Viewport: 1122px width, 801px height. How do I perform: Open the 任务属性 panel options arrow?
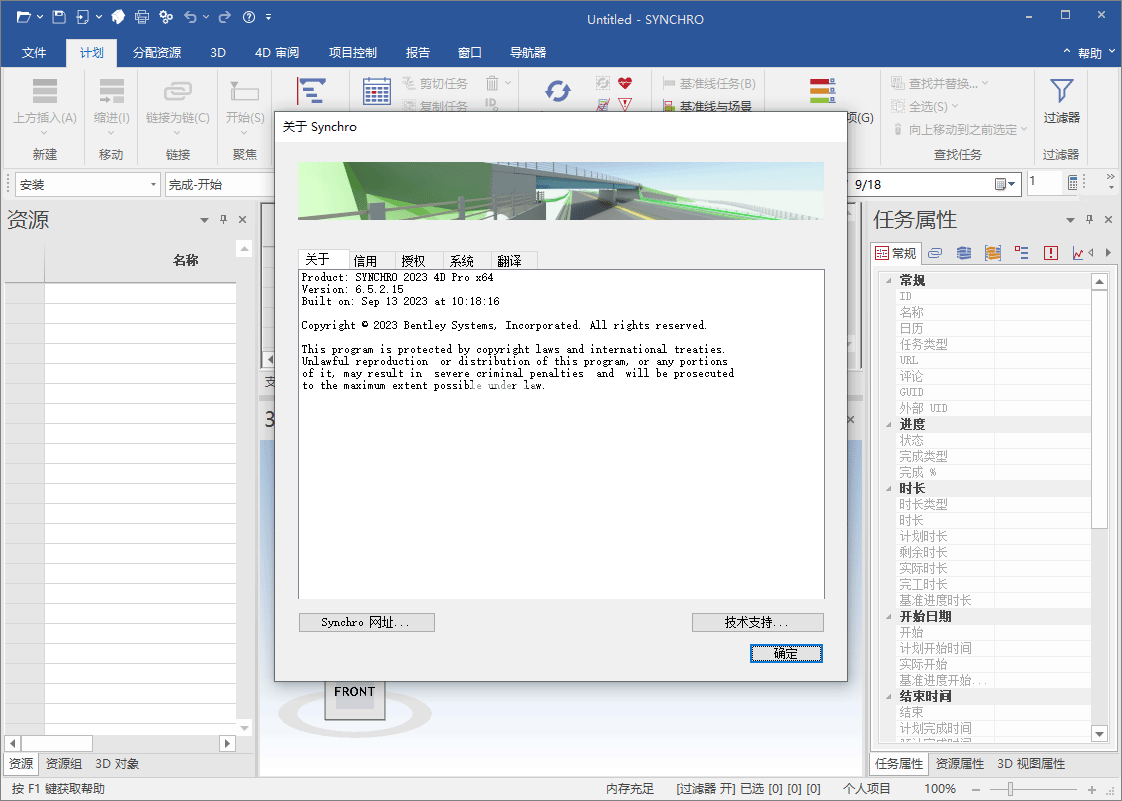tap(1070, 220)
